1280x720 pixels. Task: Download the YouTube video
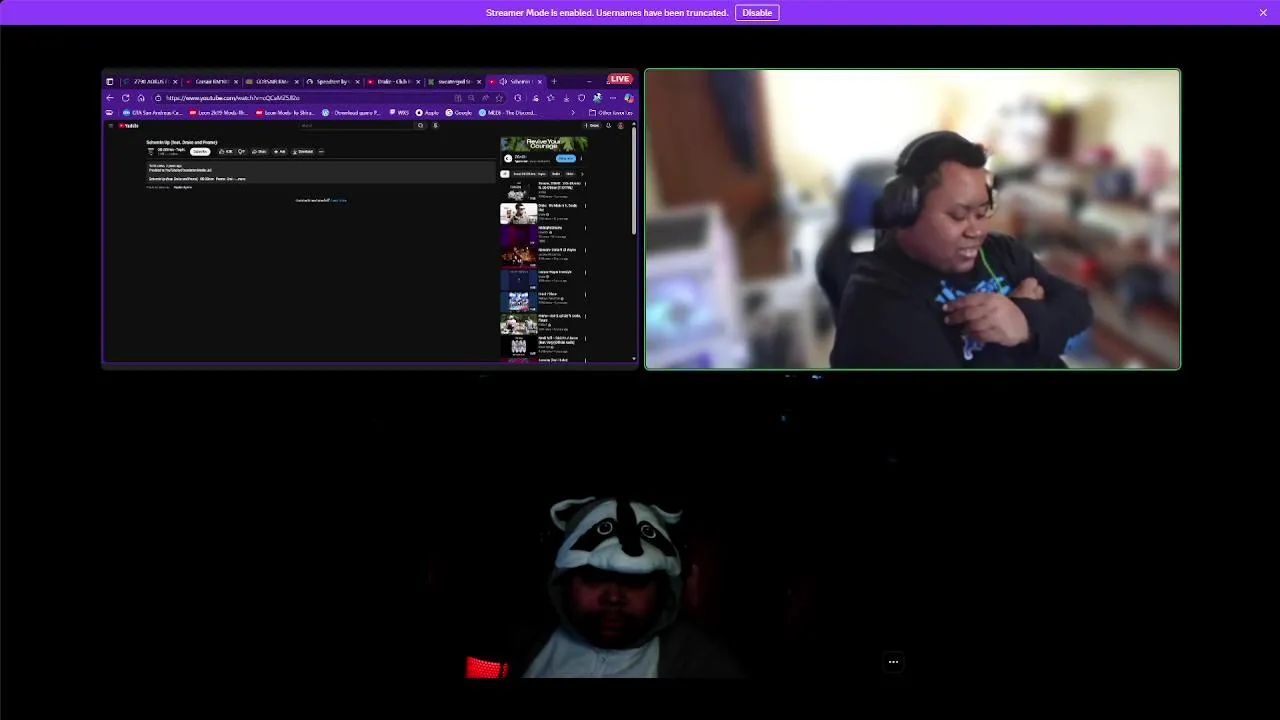(302, 151)
